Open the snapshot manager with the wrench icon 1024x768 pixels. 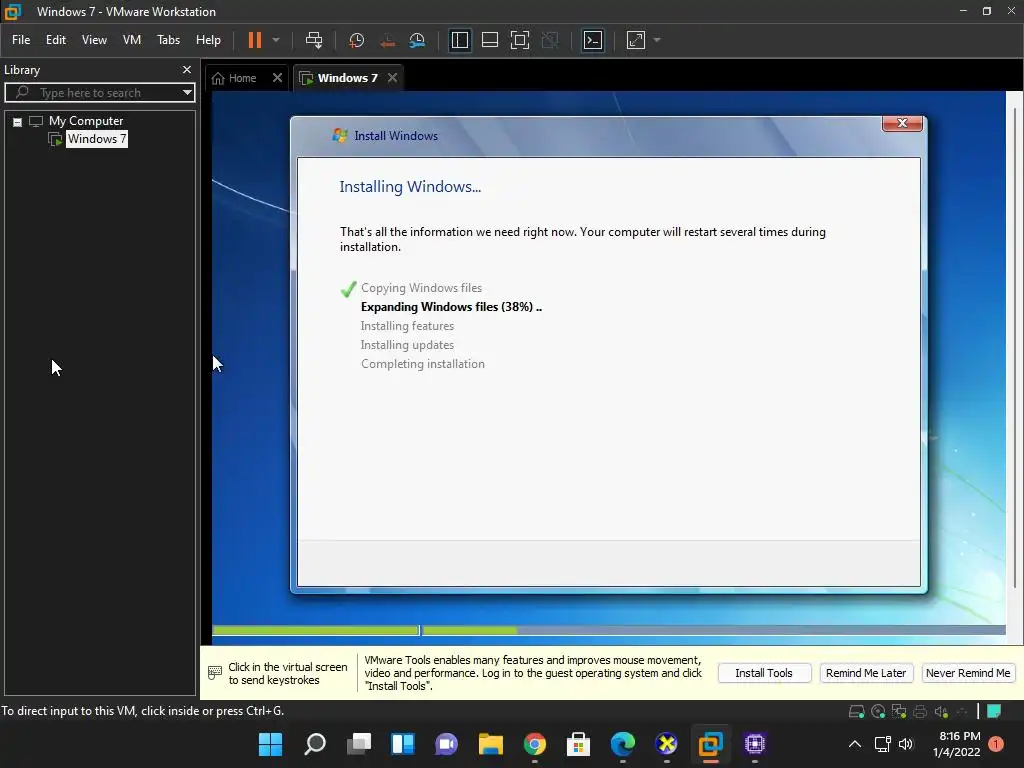[417, 40]
